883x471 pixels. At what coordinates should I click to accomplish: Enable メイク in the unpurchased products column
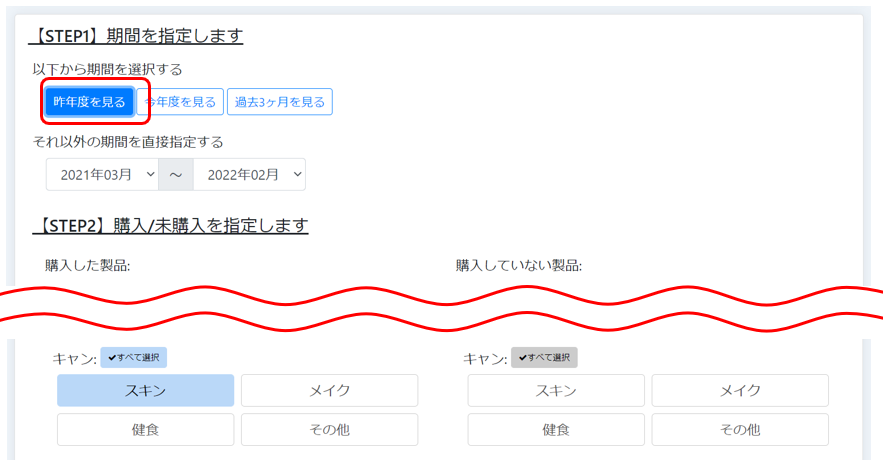[740, 391]
